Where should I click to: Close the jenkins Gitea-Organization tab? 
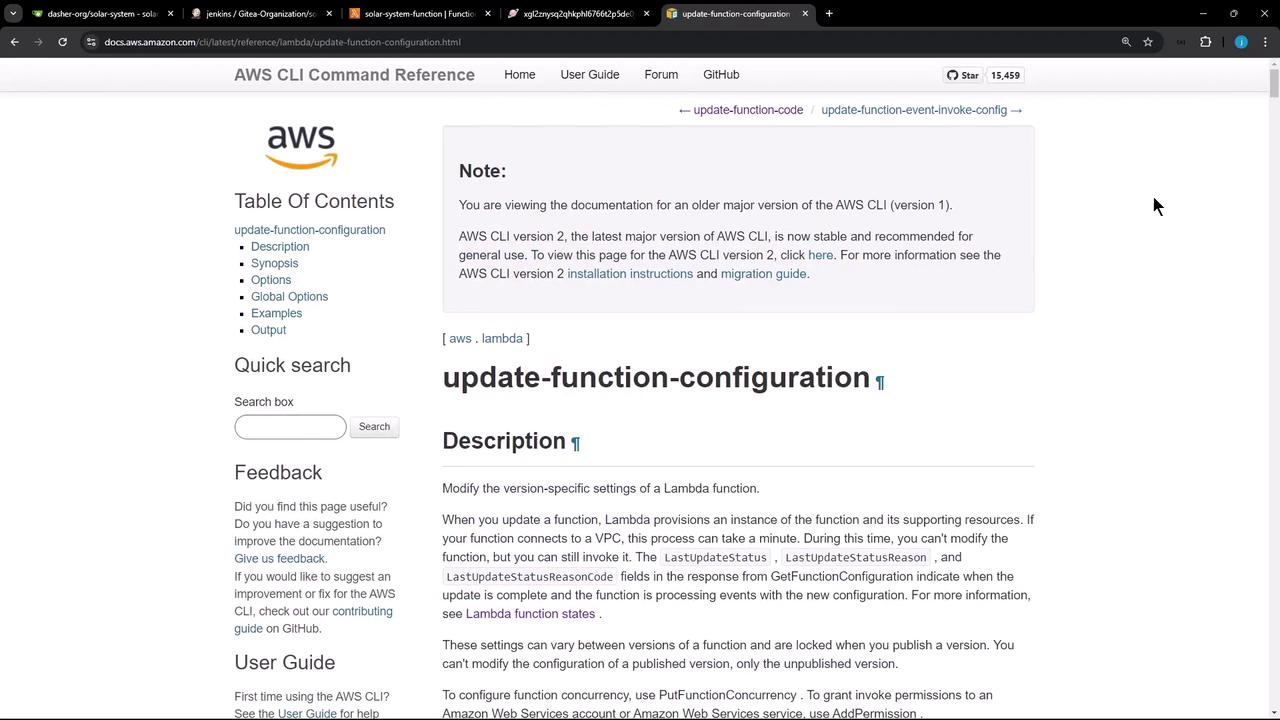point(329,14)
